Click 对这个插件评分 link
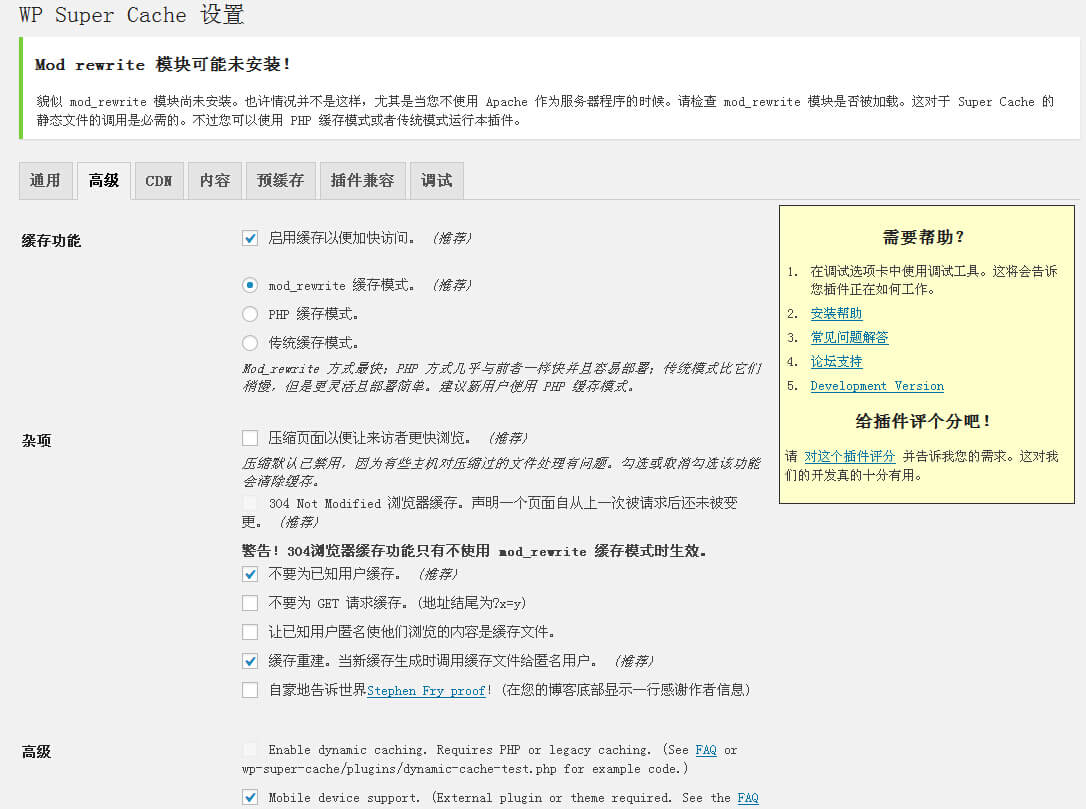 [850, 456]
